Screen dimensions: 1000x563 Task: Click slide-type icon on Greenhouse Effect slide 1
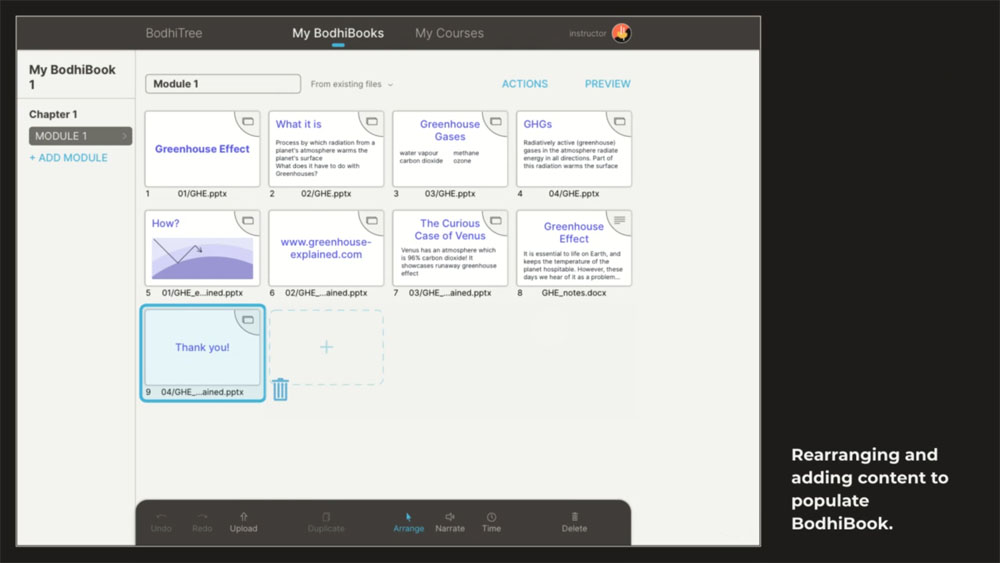(x=247, y=121)
